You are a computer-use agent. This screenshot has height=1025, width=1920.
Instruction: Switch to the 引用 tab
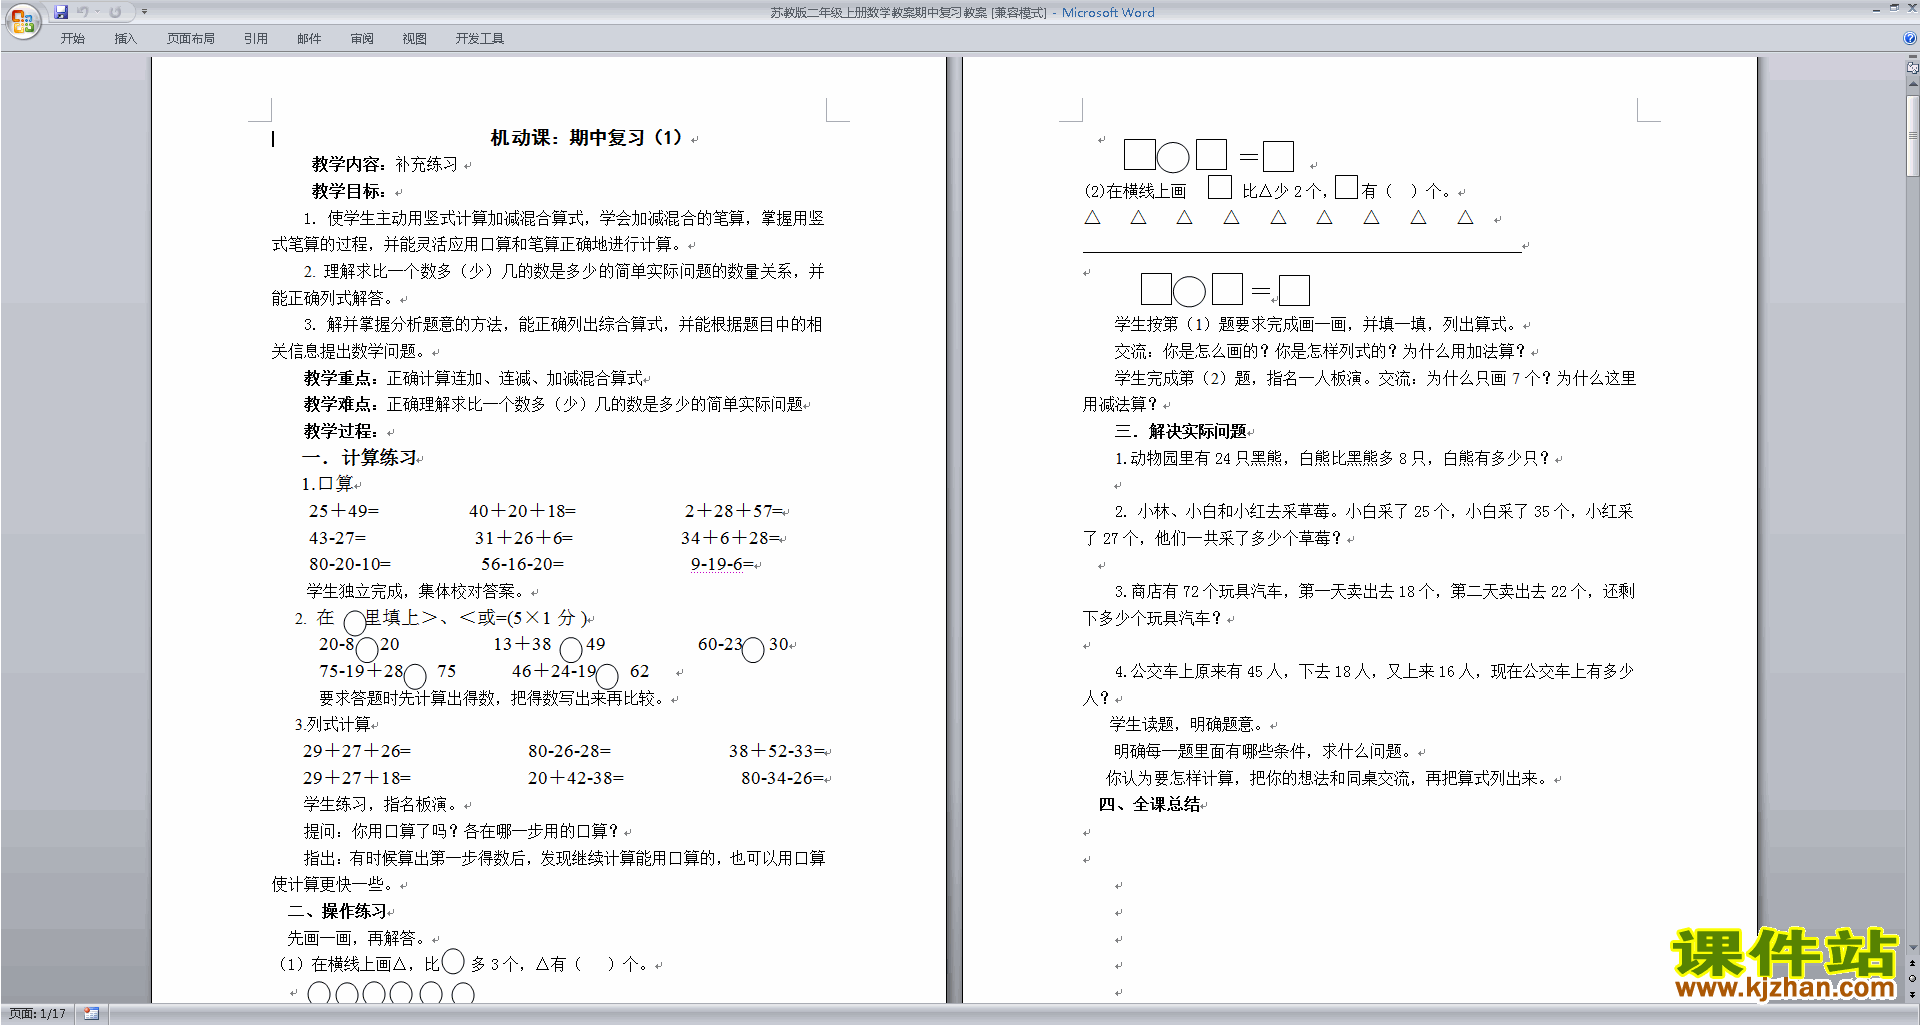pos(255,39)
